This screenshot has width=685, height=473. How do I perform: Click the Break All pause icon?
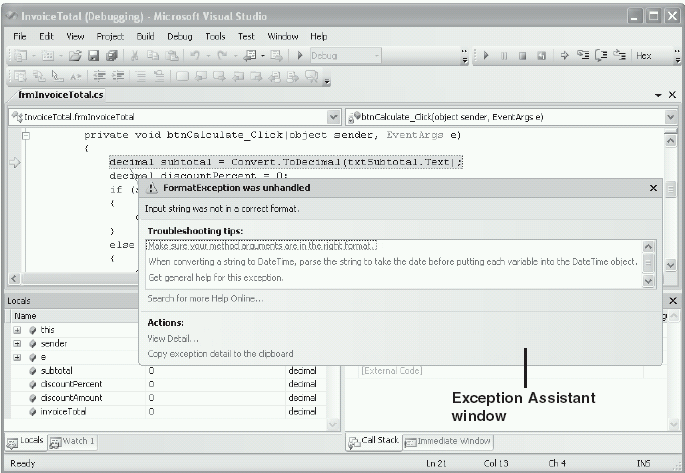(x=504, y=56)
